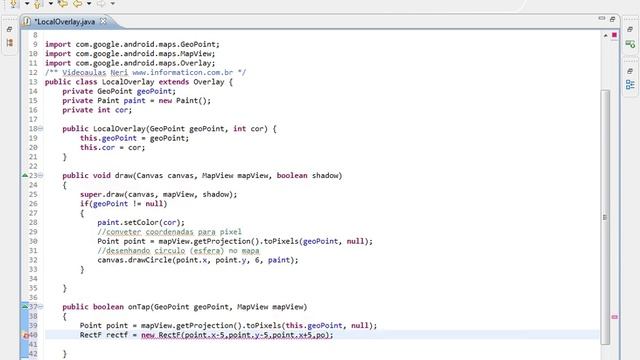Click the Videoaulas Neri comment line
The image size is (640, 360).
(145, 72)
